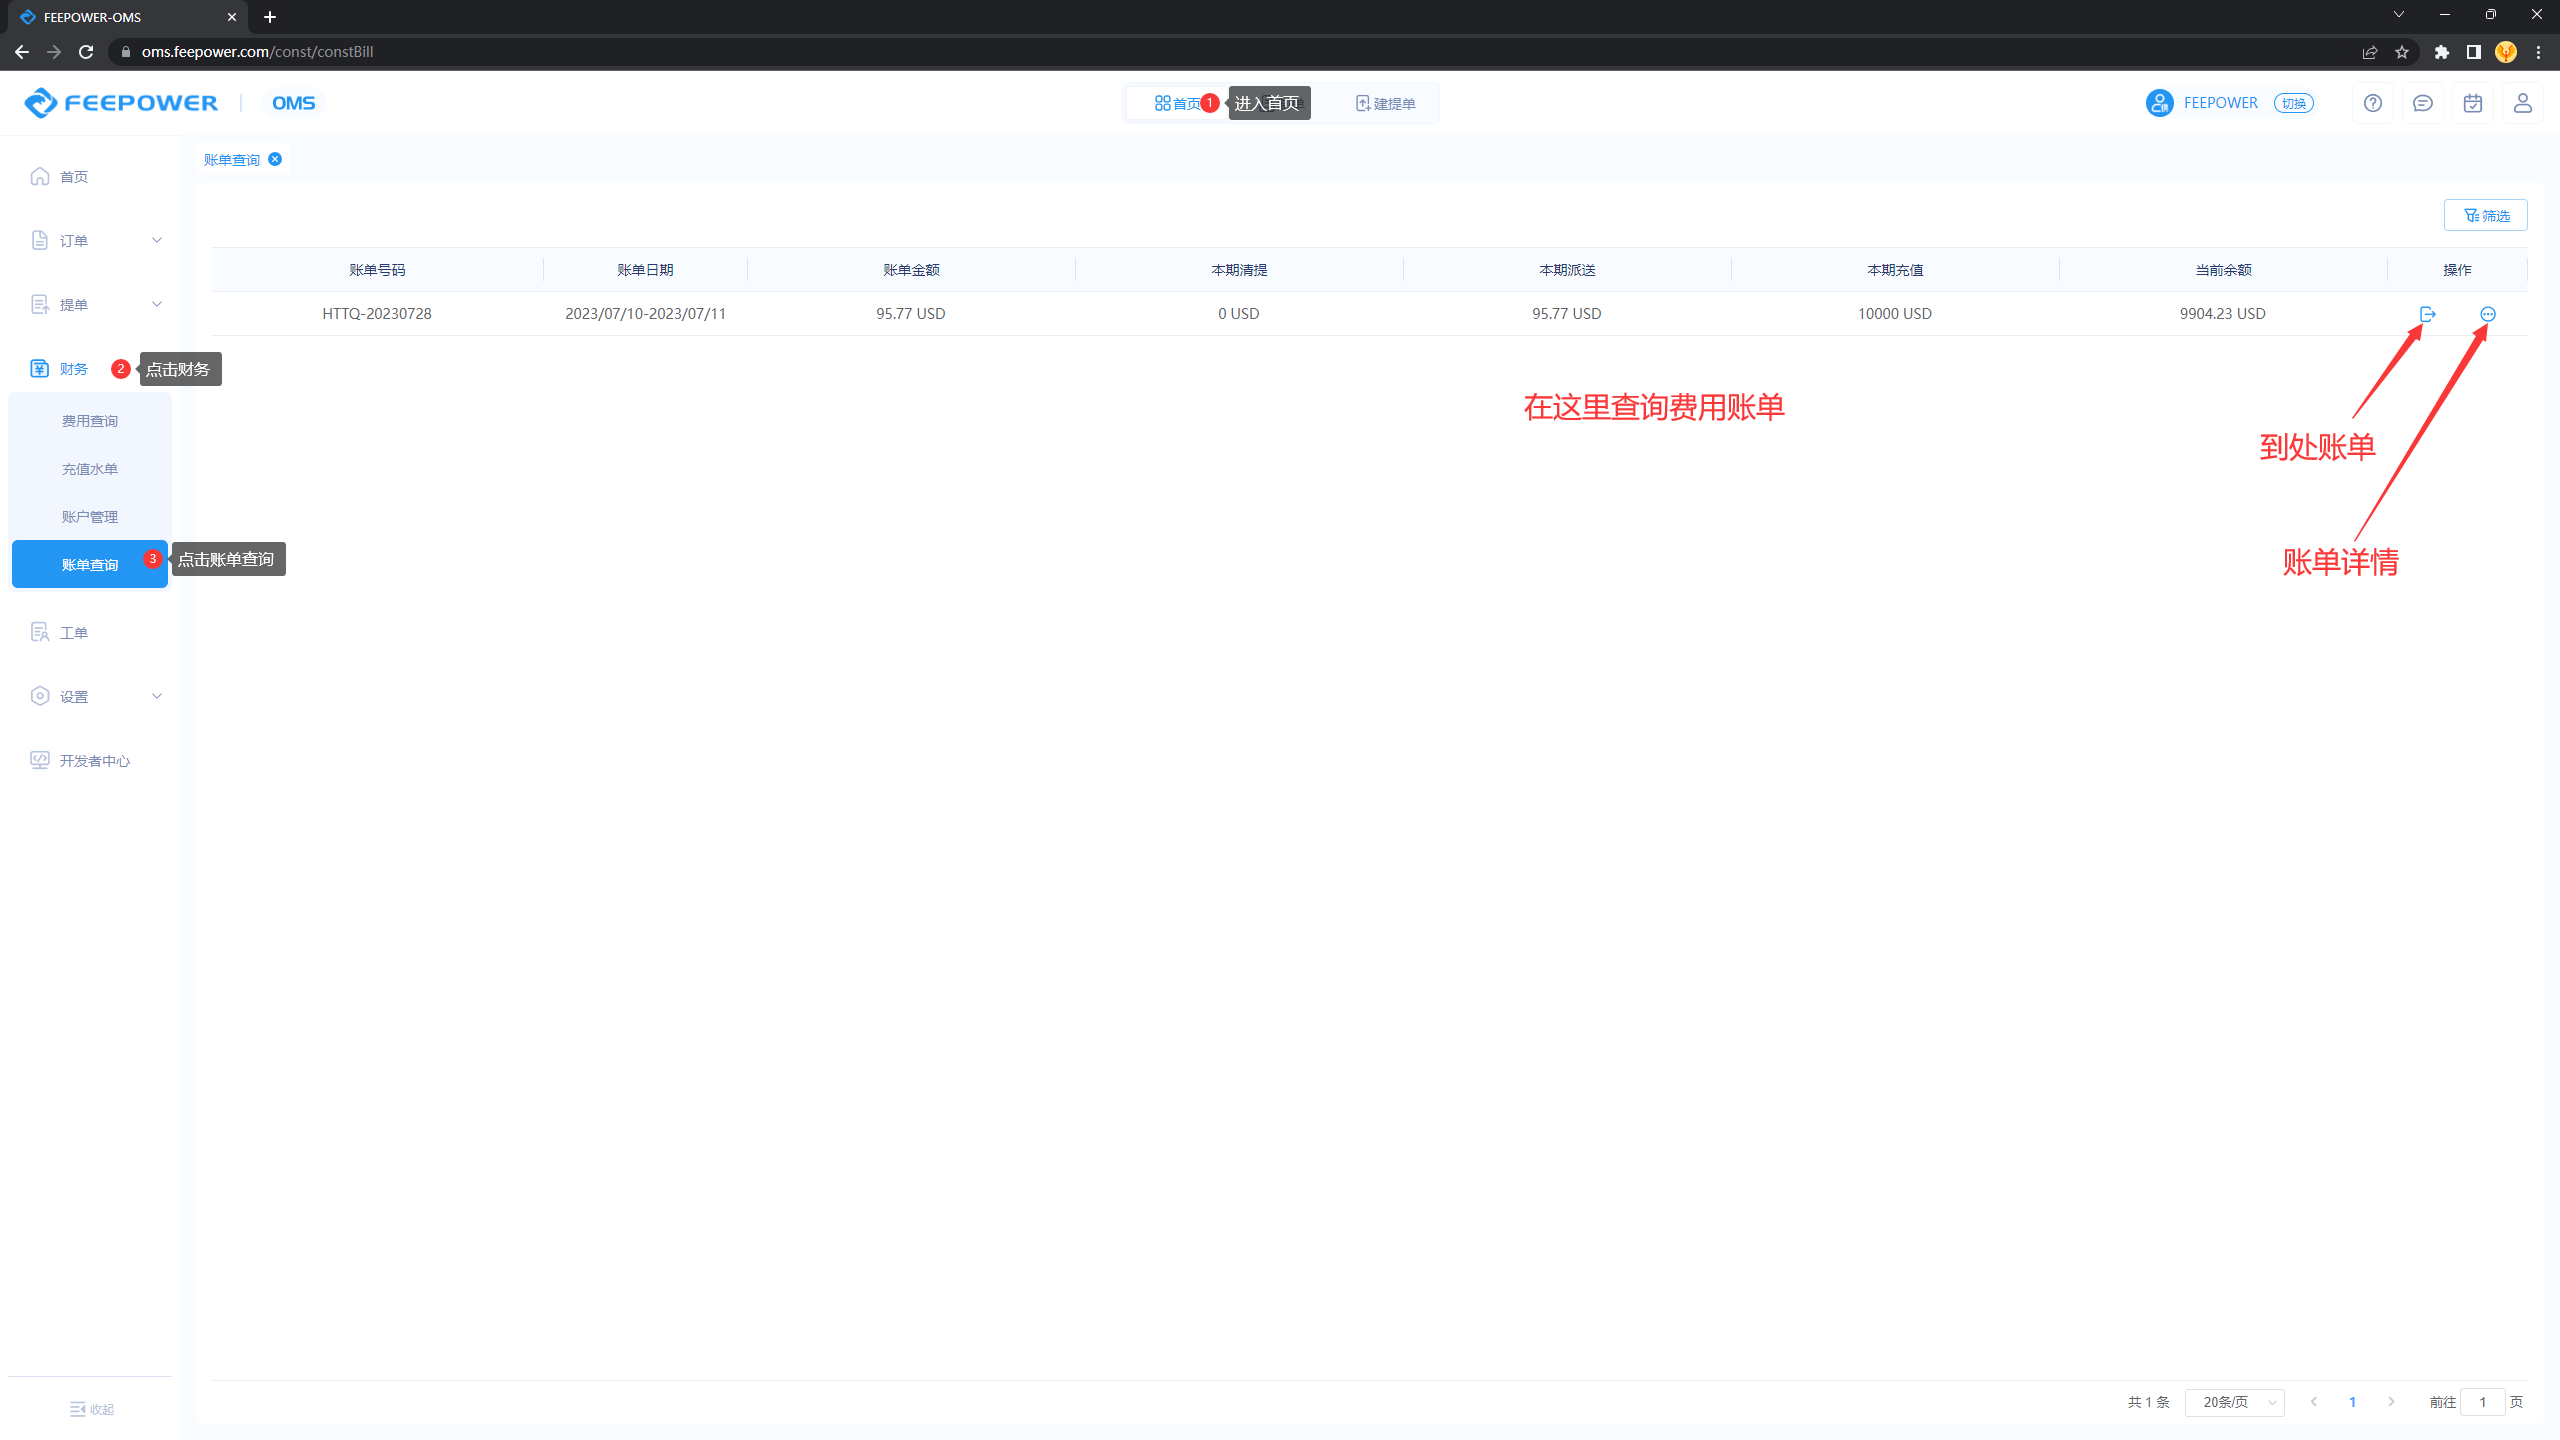
Task: Open the browser three-dot menu
Action: pos(2538,52)
